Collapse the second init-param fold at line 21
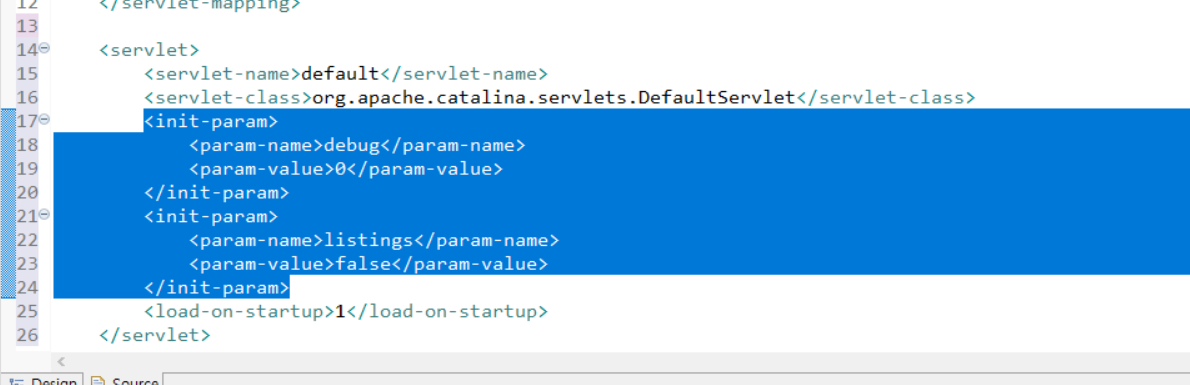Screen dimensions: 1190x385 coord(44,216)
